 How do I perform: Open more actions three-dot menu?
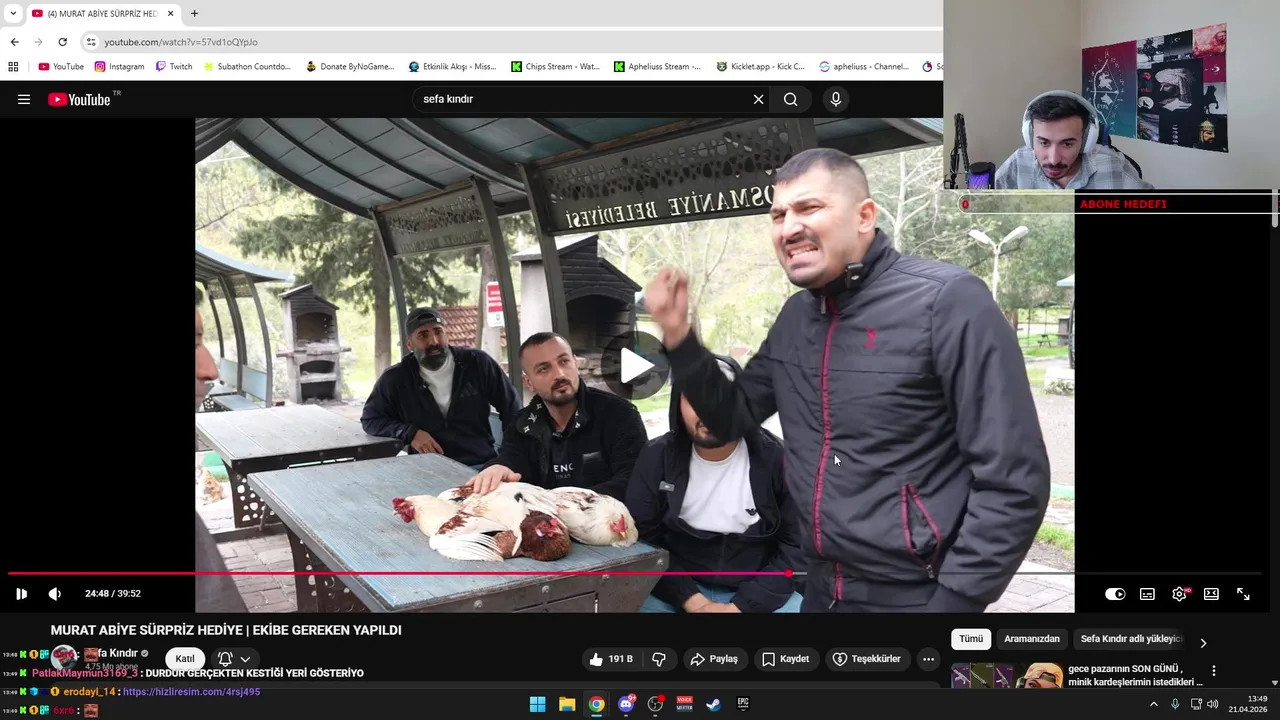pyautogui.click(x=928, y=659)
